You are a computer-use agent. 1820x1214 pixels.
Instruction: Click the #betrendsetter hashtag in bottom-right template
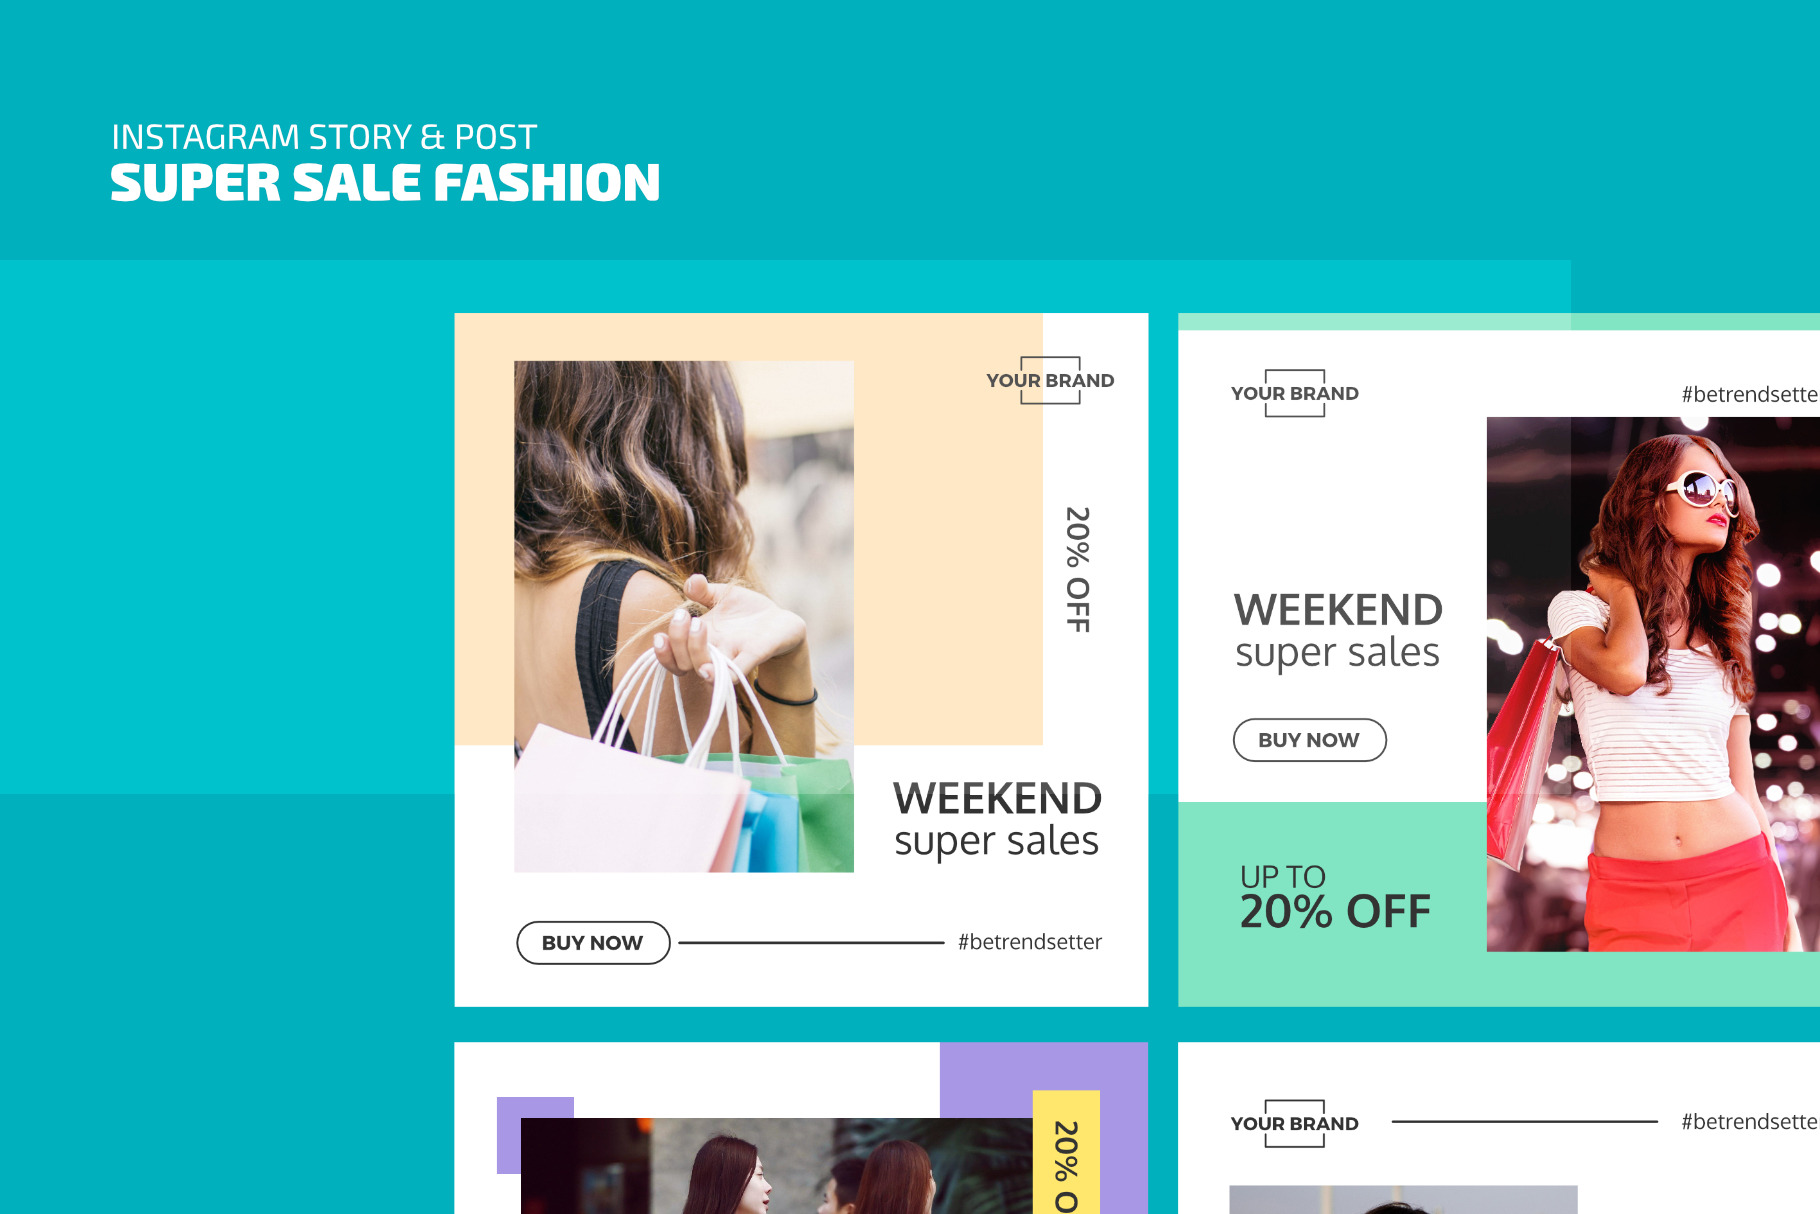click(x=1750, y=1122)
